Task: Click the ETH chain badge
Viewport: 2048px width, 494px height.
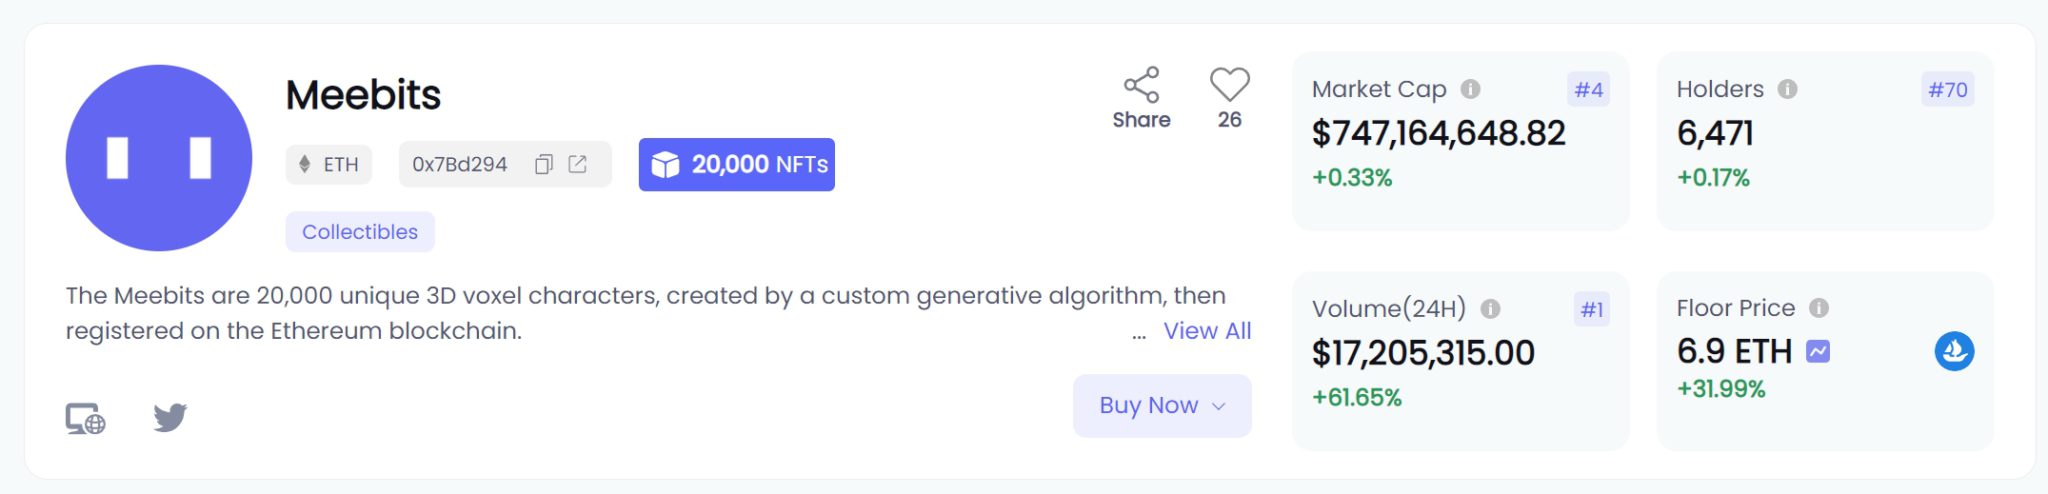Action: click(x=329, y=164)
